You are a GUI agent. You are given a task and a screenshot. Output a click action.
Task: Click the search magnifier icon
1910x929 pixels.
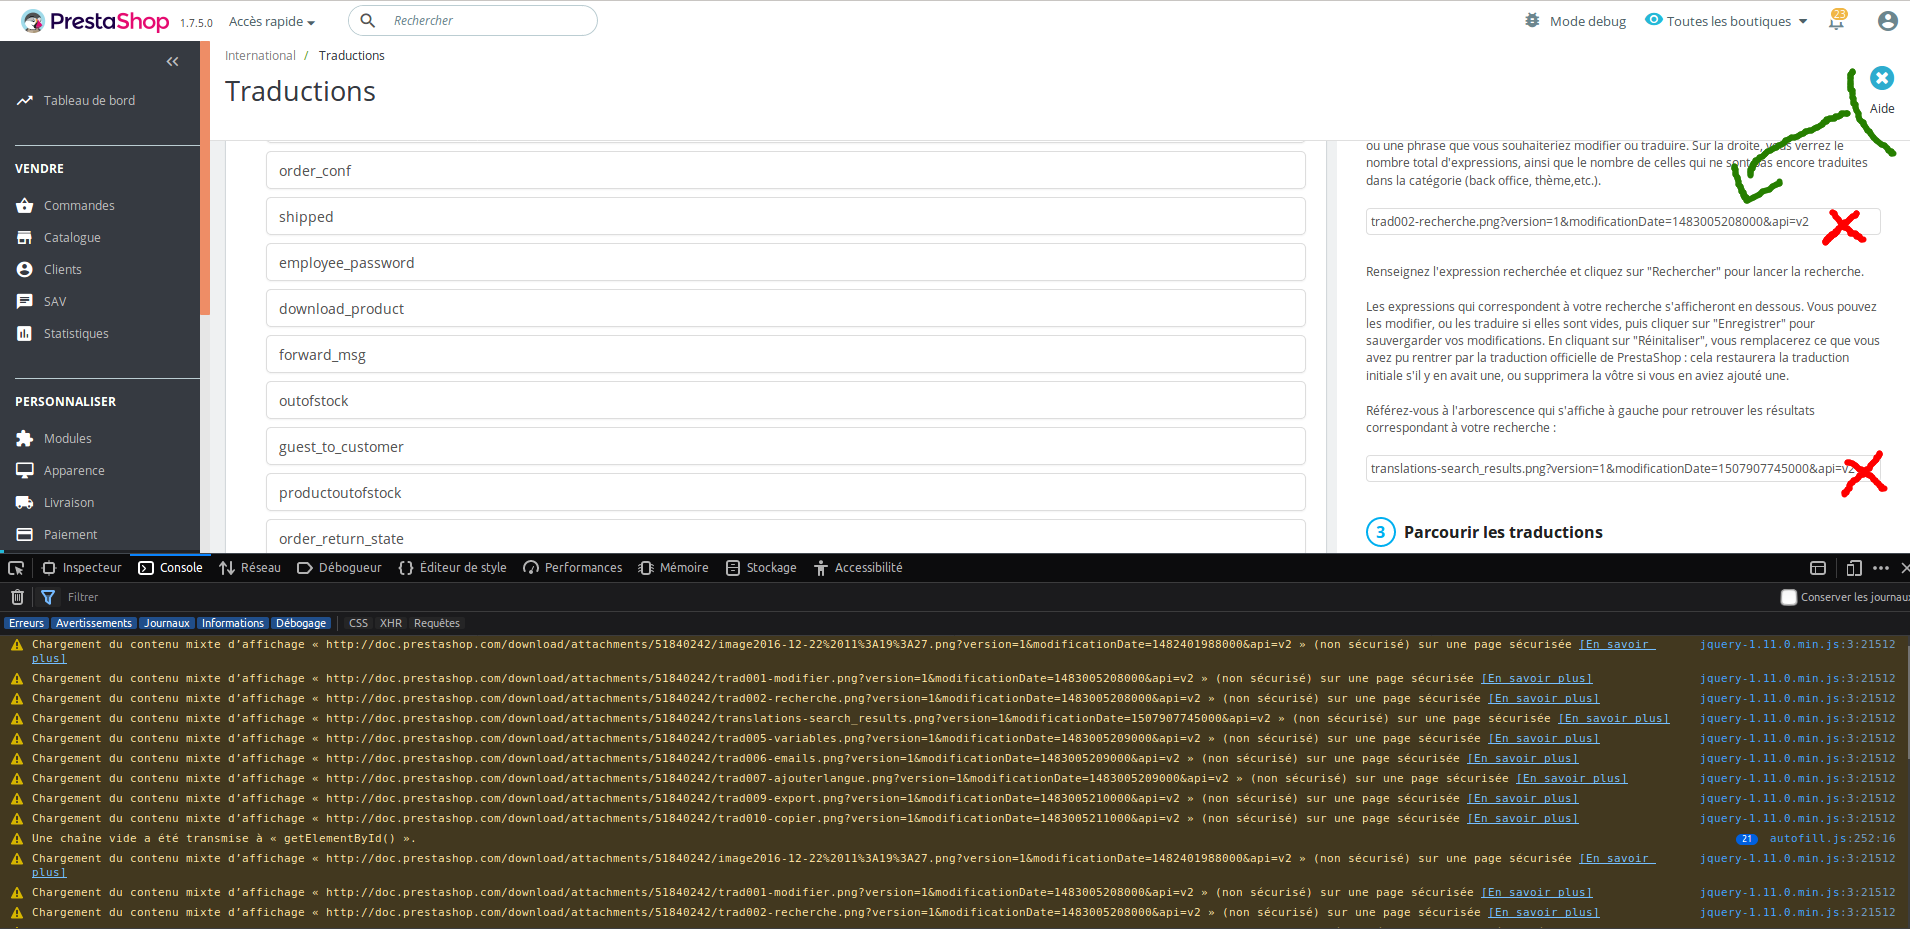(x=368, y=21)
